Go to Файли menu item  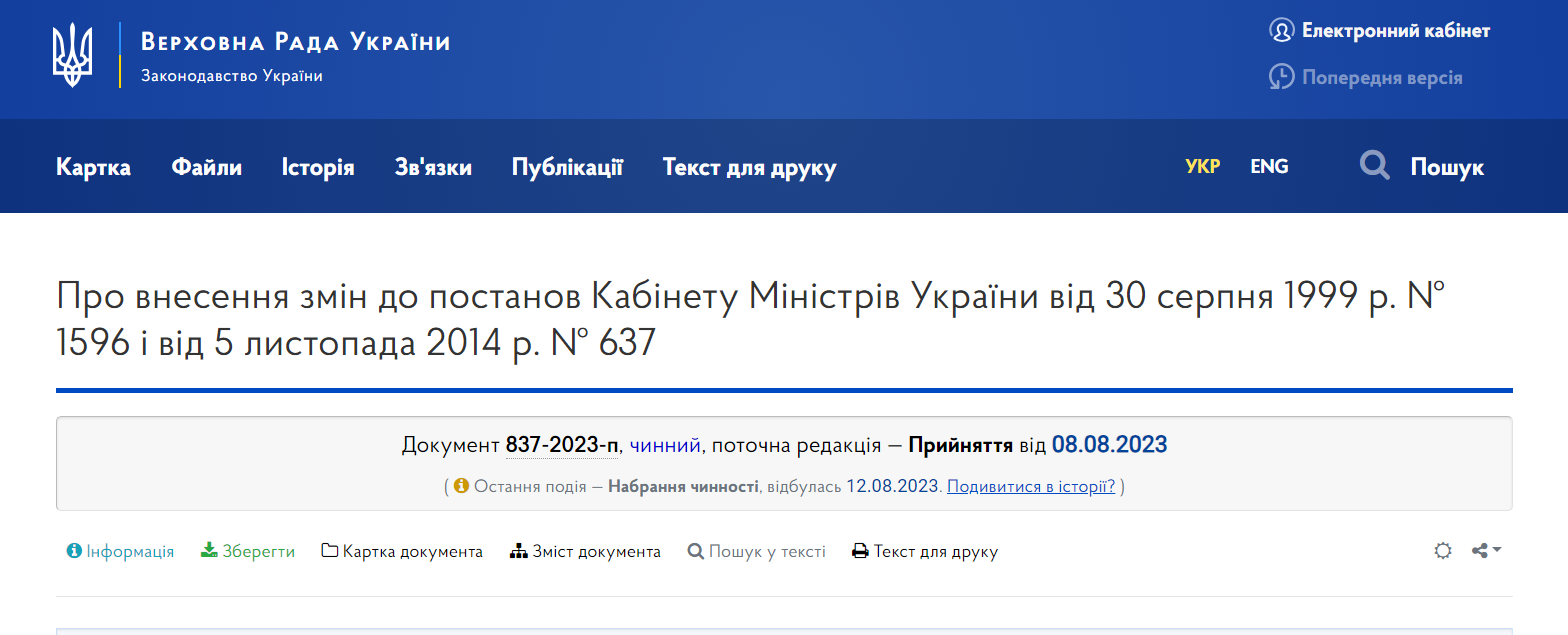(206, 167)
